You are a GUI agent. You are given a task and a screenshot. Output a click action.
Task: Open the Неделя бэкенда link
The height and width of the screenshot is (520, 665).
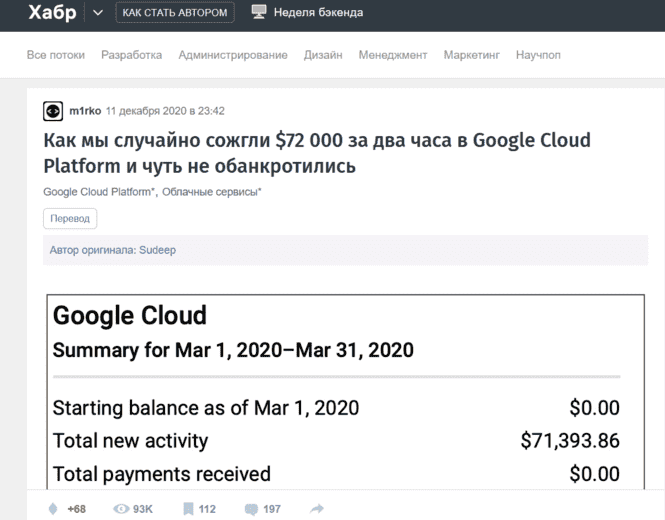click(318, 12)
